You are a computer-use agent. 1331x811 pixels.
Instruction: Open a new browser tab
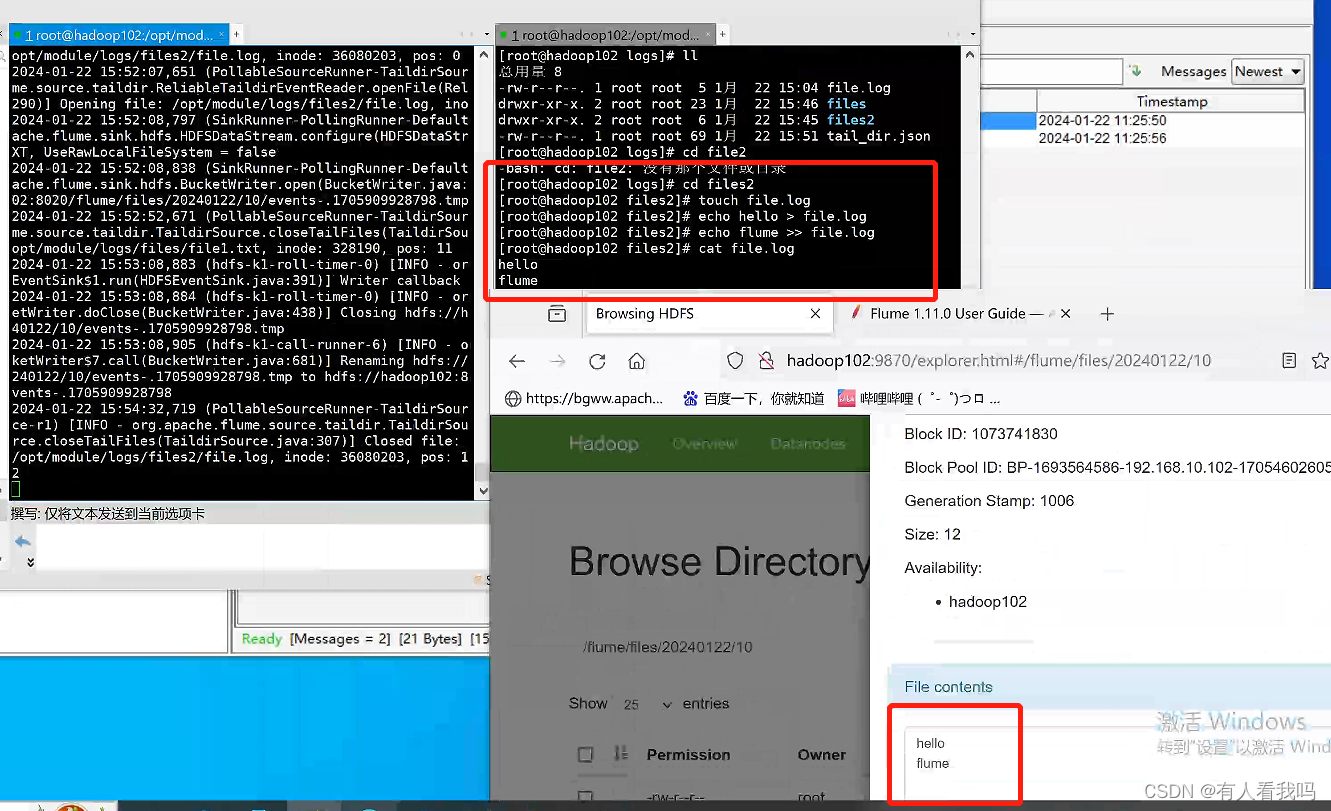(1107, 314)
